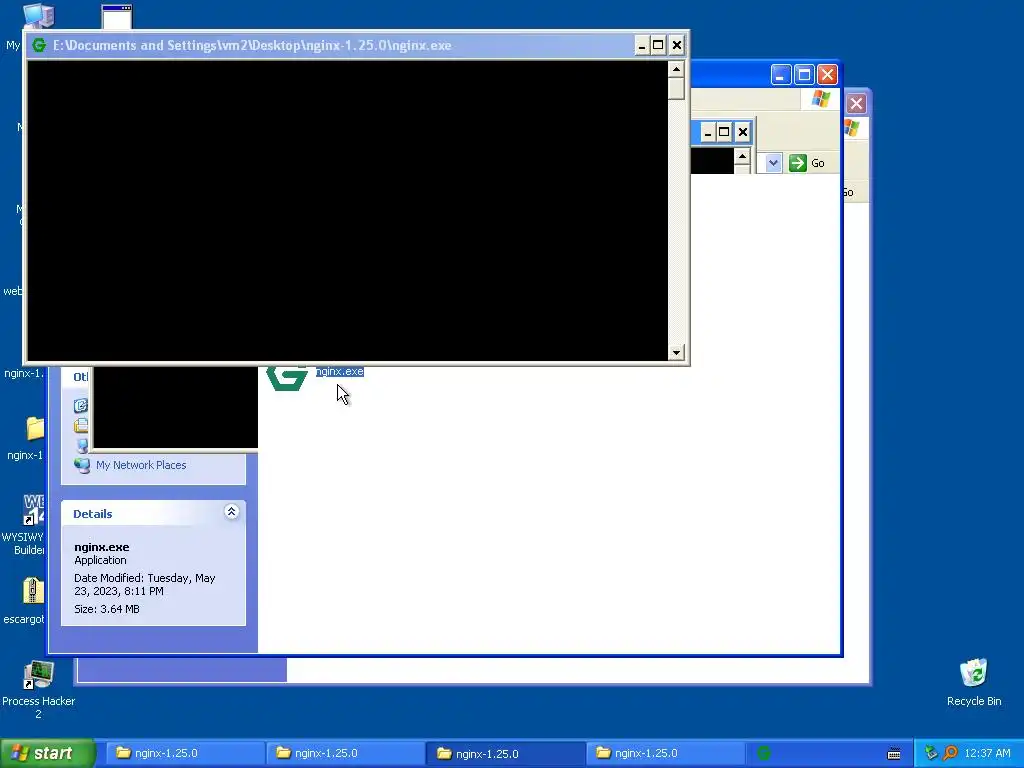Minimize the small background console window

pyautogui.click(x=707, y=133)
